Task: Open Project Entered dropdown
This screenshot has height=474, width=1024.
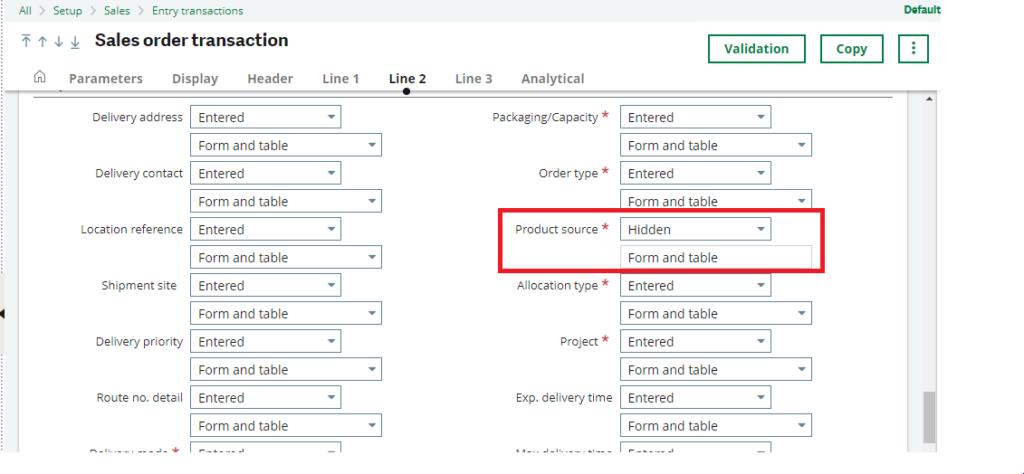Action: tap(696, 342)
